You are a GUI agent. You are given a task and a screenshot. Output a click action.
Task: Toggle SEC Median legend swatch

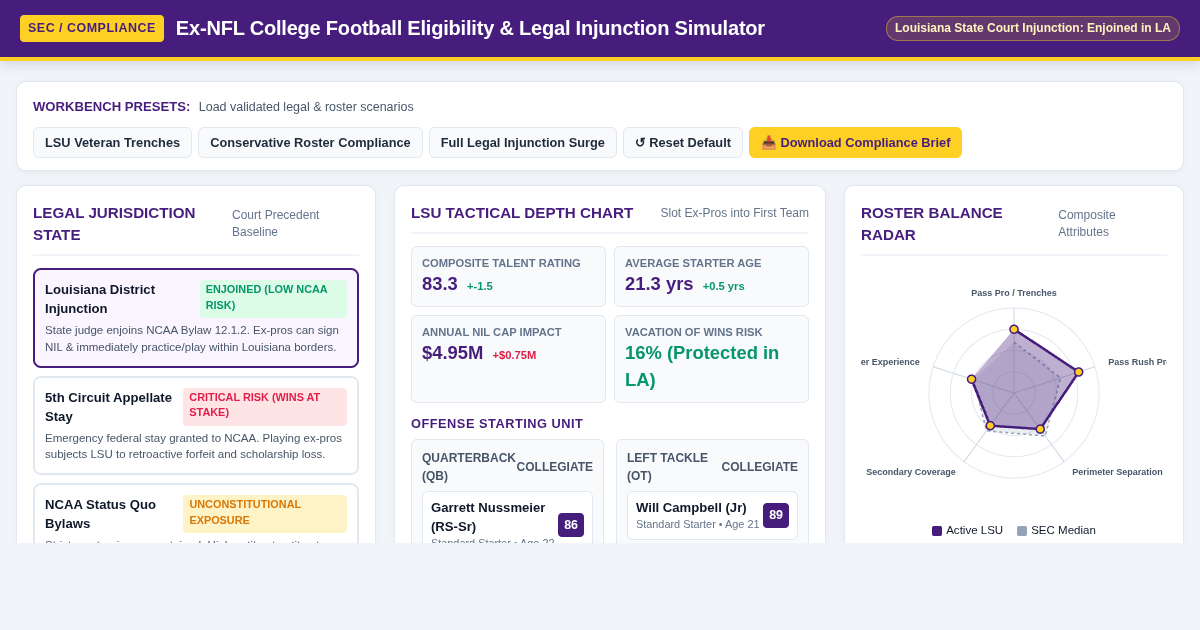pyautogui.click(x=1022, y=531)
